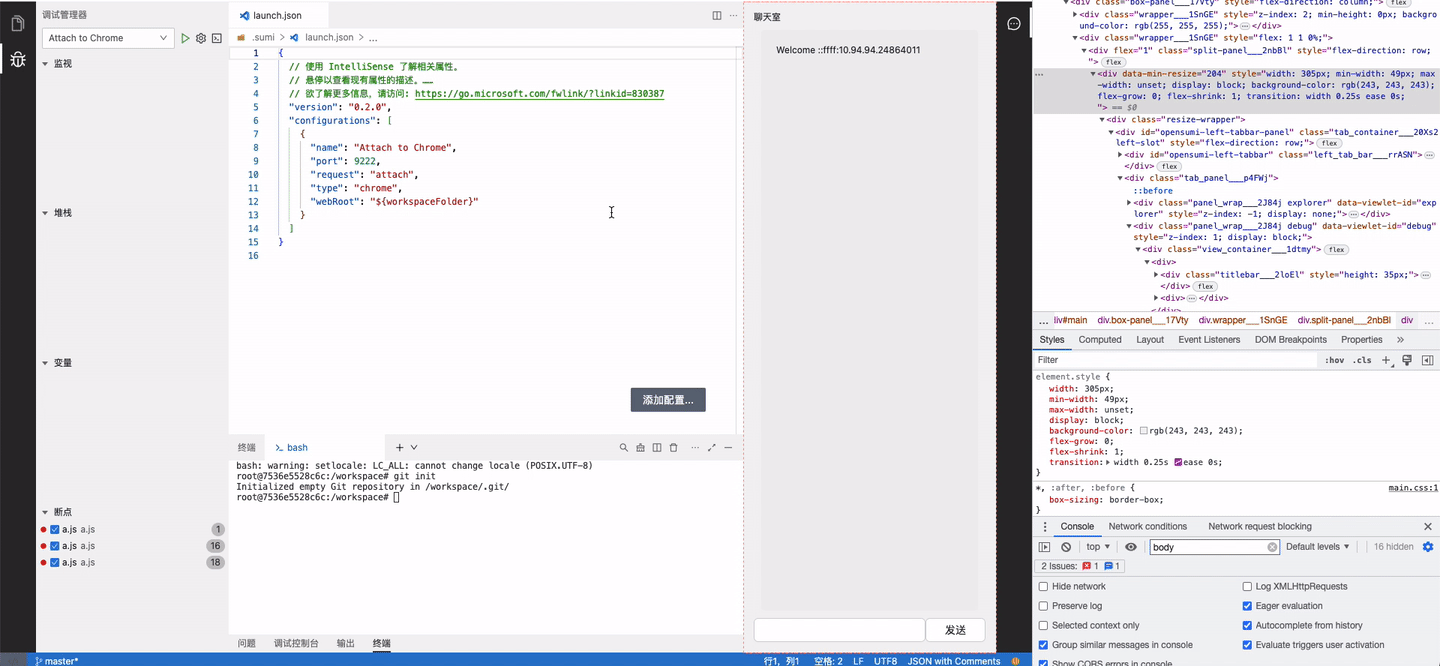The width and height of the screenshot is (1440, 666).
Task: Open the 调试控制台 debug console tab
Action: pyautogui.click(x=296, y=643)
